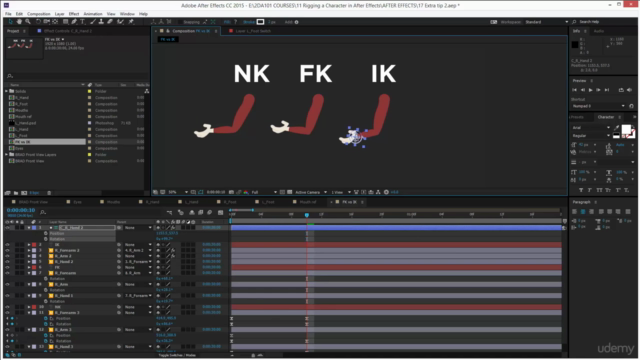640x360 pixels.
Task: Hide the C_R_Hand 2 layer
Action: tap(7, 228)
